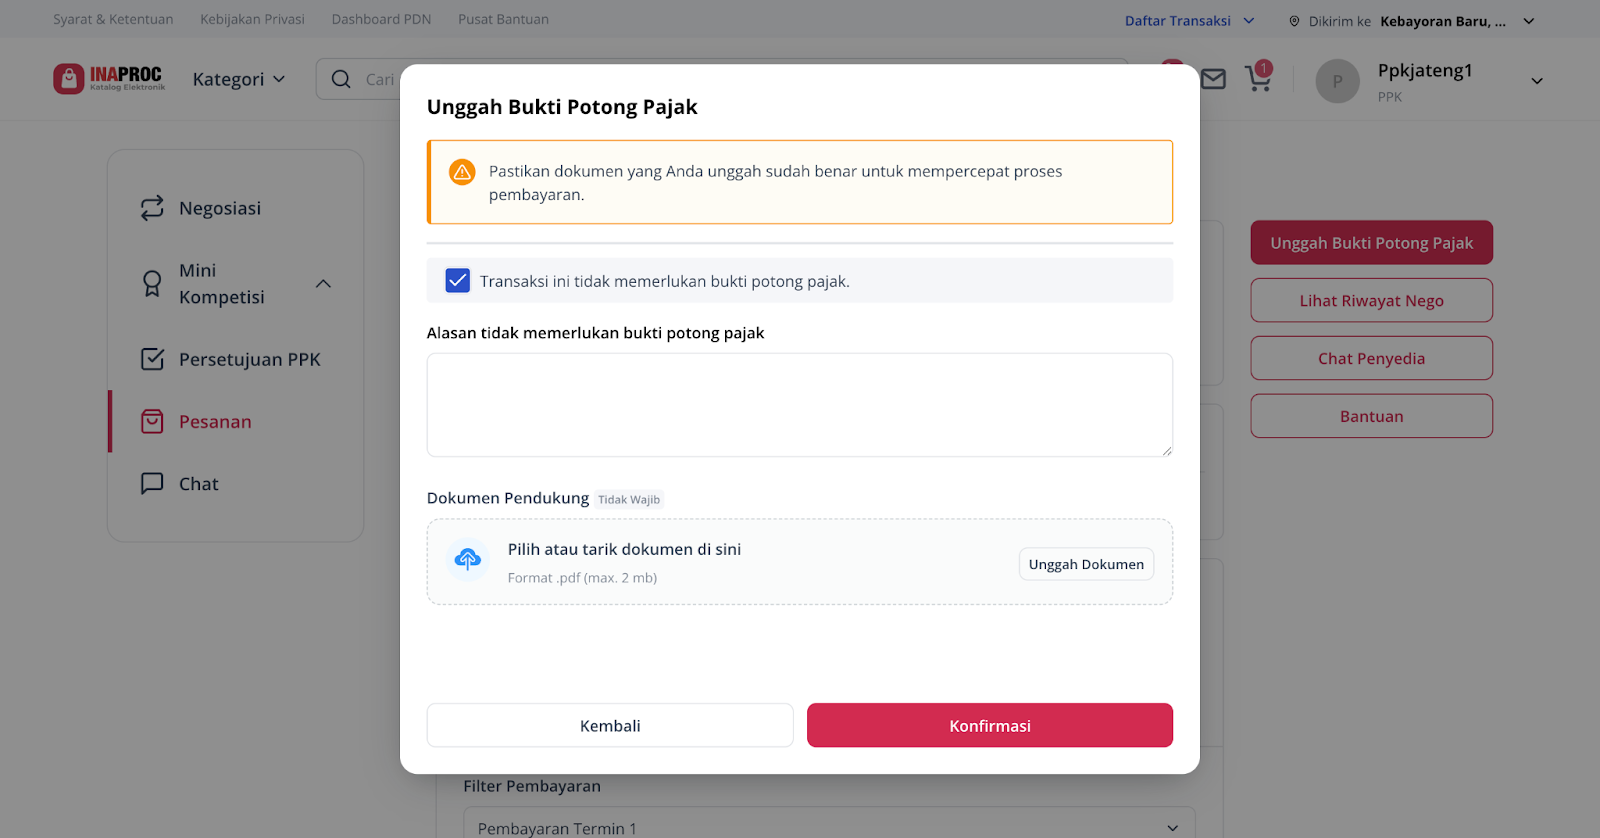The width and height of the screenshot is (1600, 838).
Task: Open the Ppkjateng1 profile menu chevron
Action: pos(1537,81)
